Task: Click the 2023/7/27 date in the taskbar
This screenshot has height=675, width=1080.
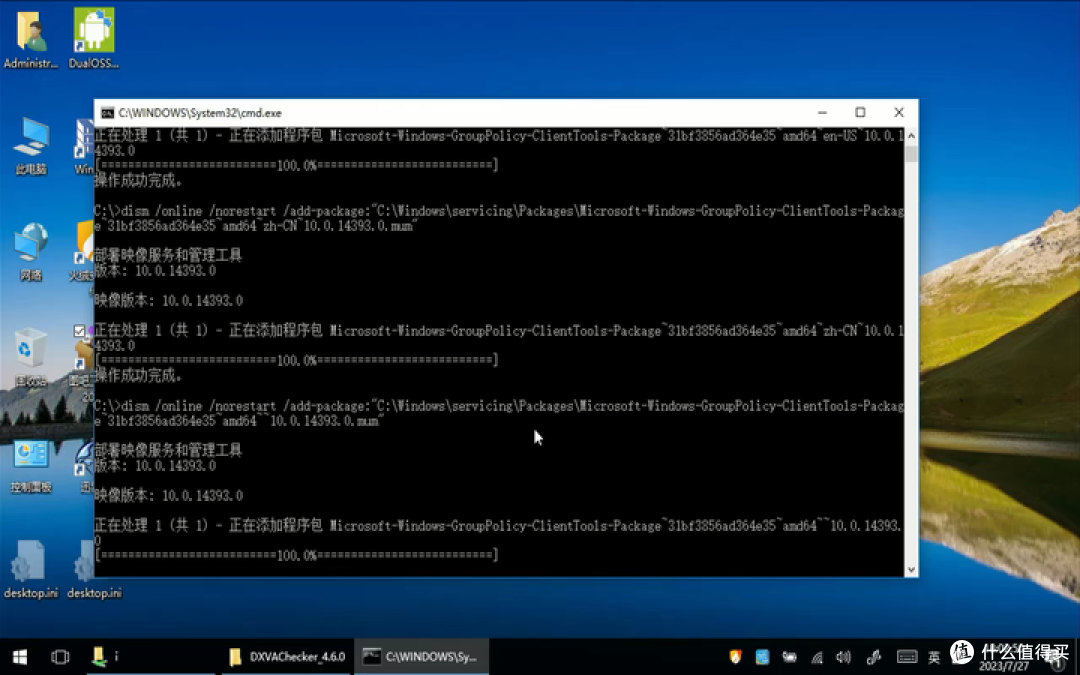Action: (x=1004, y=667)
